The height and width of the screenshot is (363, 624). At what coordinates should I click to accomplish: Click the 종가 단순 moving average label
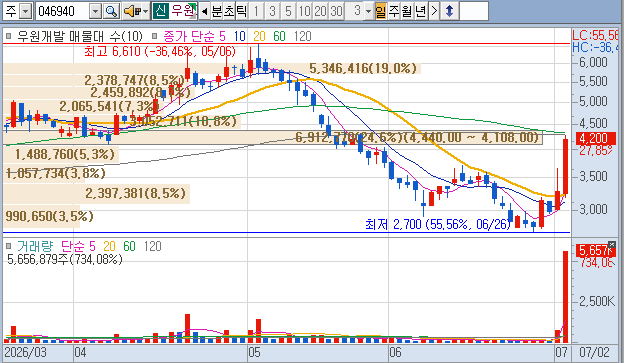pos(189,36)
